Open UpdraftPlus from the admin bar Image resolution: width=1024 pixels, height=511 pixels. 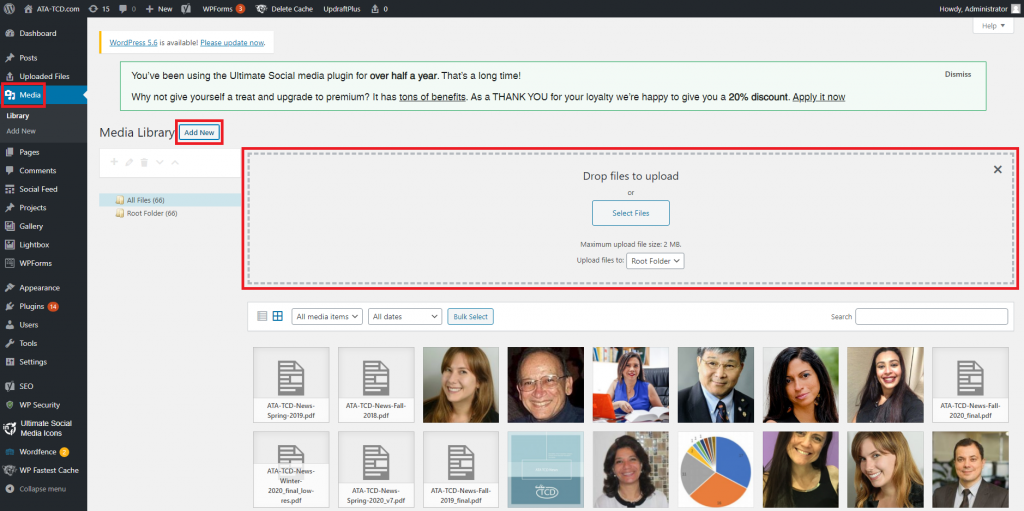click(x=343, y=9)
